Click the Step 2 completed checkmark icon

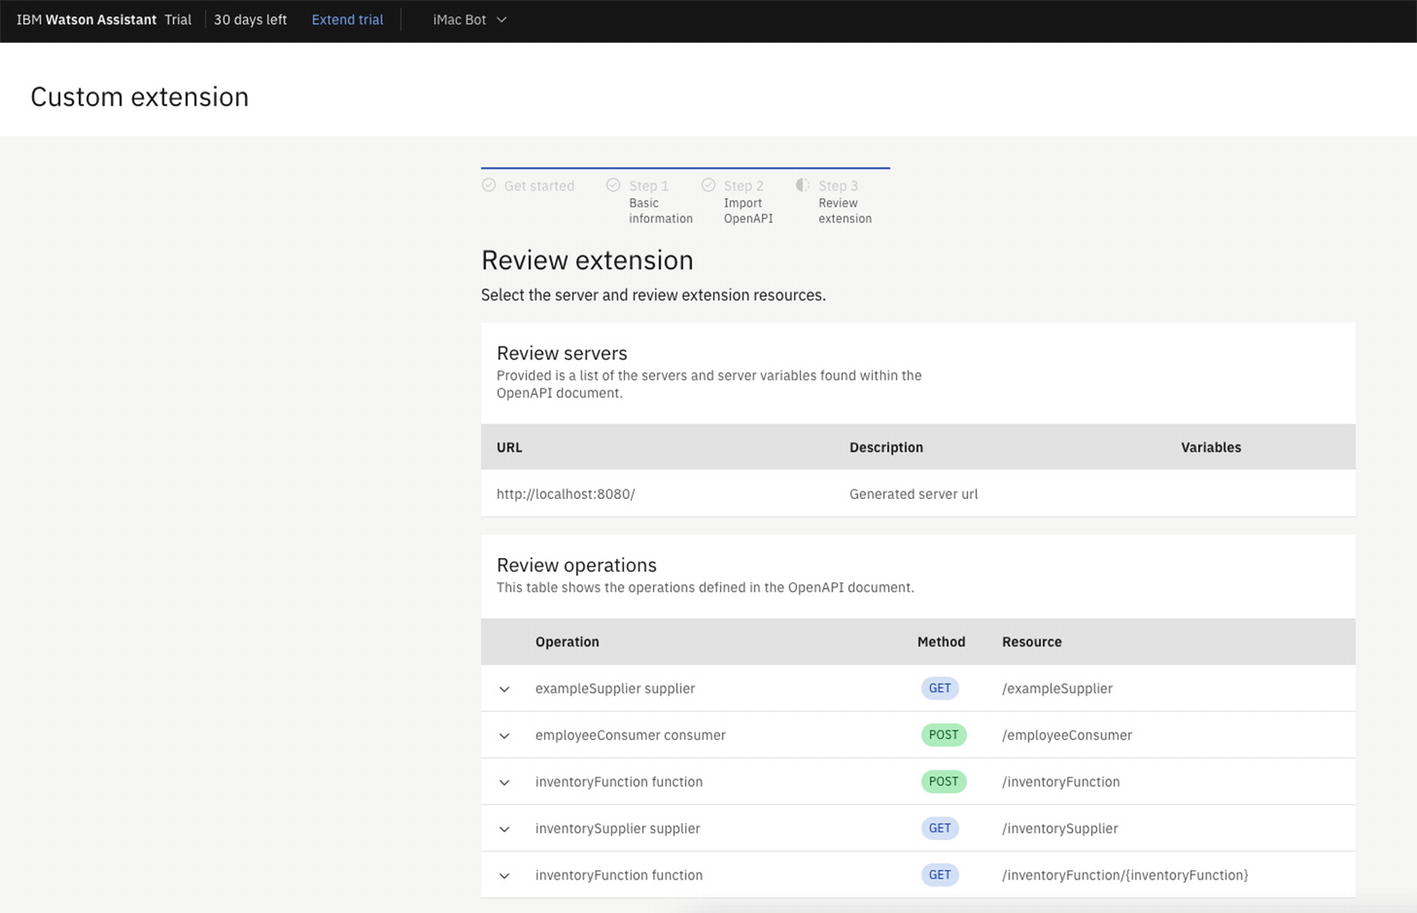[x=708, y=185]
